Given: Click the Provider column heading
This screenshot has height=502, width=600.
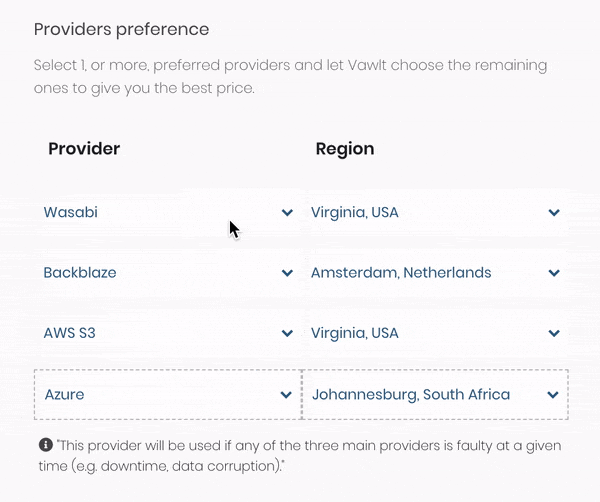Looking at the screenshot, I should [84, 148].
